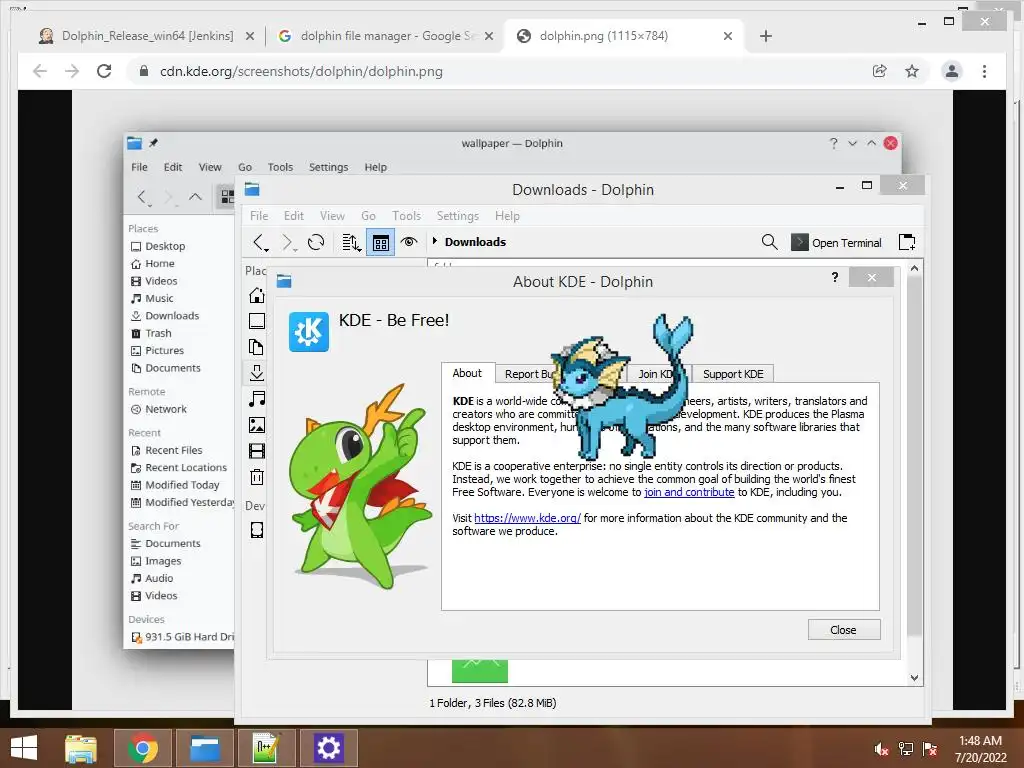Select Pictures icon in Downloads Dolphin places
The width and height of the screenshot is (1024, 768).
coord(257,425)
